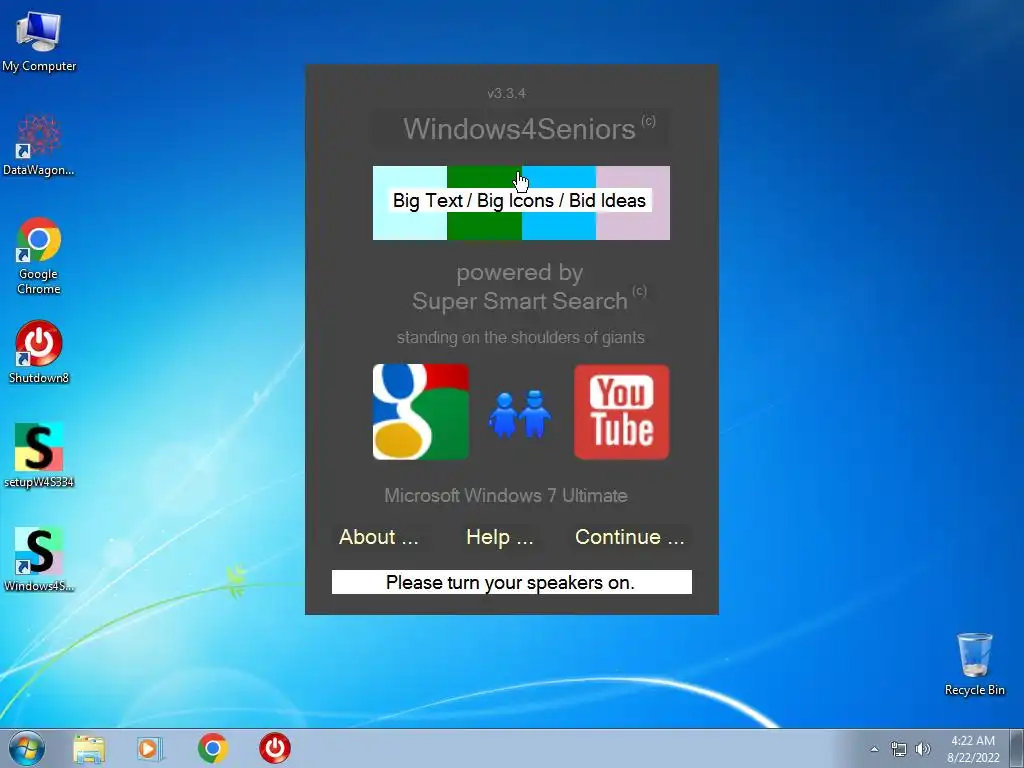Click the Continue ... button
The height and width of the screenshot is (768, 1024).
pos(630,537)
